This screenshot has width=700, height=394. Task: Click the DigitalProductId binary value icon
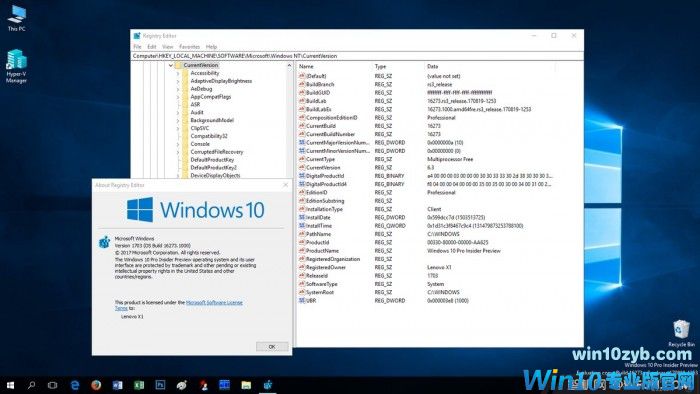coord(302,176)
